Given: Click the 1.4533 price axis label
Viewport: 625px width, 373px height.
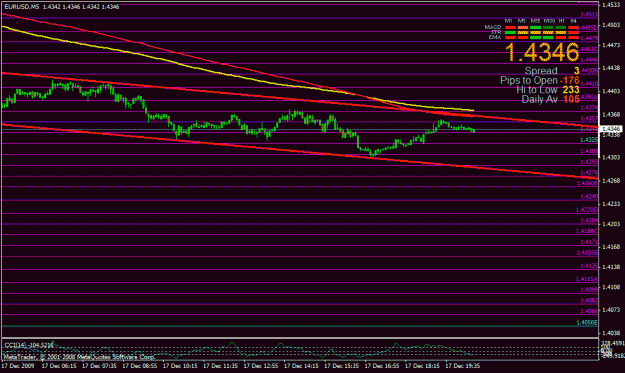Looking at the screenshot, I should pos(610,5).
